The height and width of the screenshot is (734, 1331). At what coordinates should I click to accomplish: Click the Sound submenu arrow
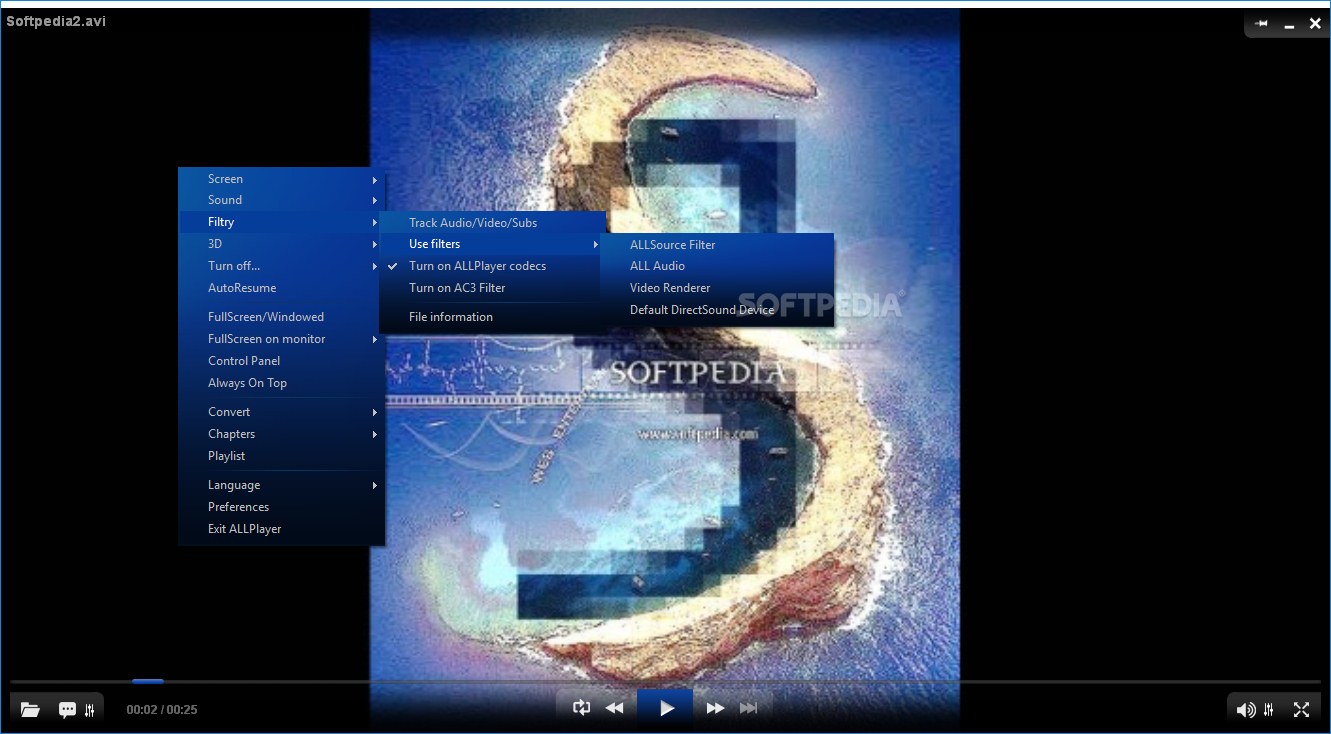coord(375,201)
